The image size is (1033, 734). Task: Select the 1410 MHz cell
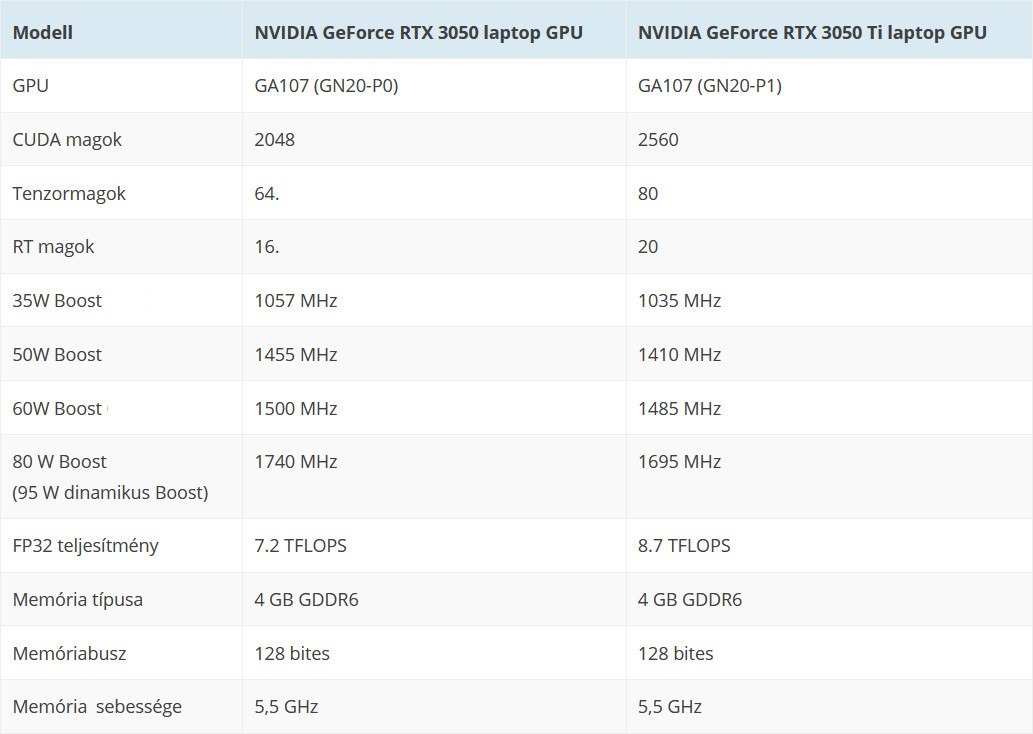pyautogui.click(x=679, y=355)
